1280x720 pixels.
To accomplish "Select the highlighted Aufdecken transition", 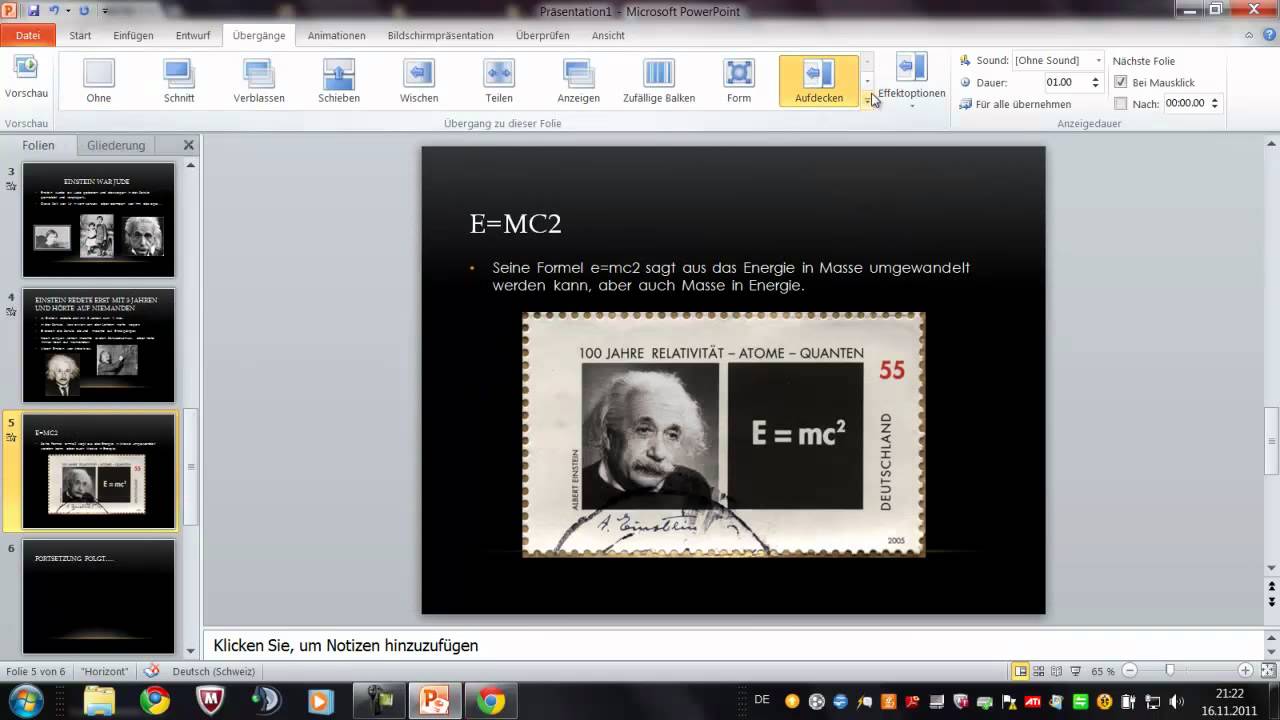I will [819, 81].
